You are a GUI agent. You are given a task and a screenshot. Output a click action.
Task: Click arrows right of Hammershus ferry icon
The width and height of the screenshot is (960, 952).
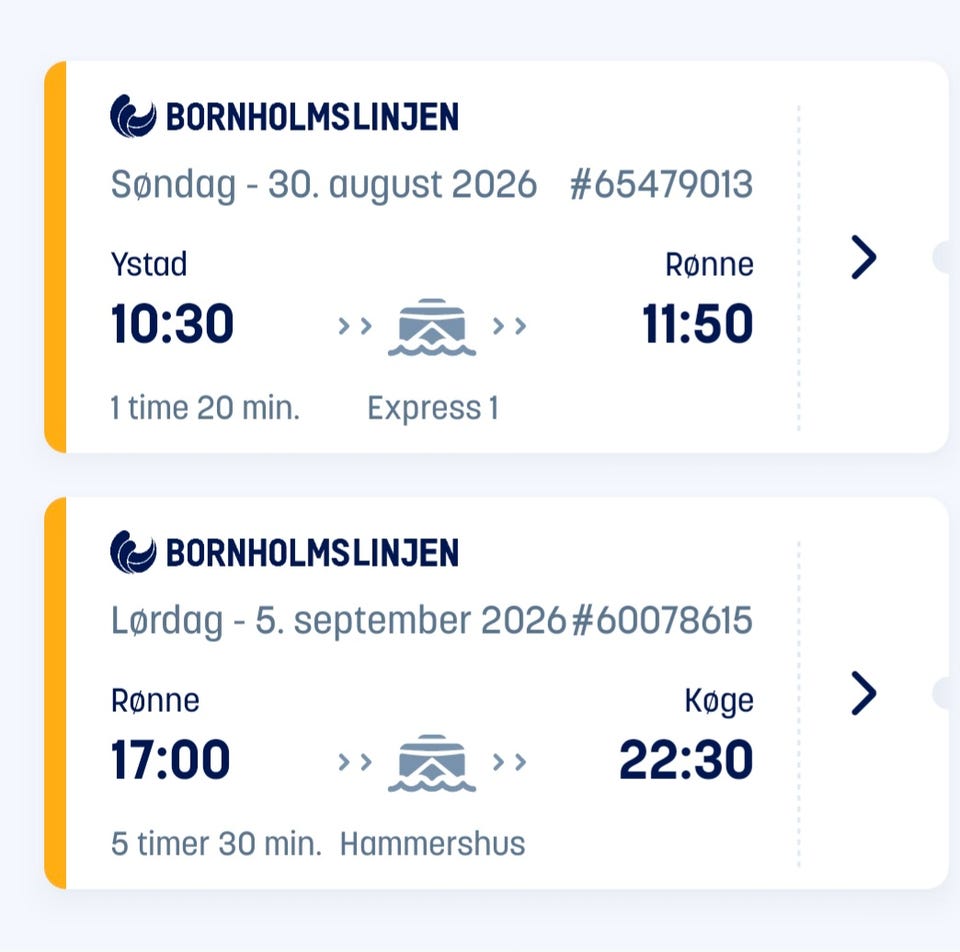point(509,762)
